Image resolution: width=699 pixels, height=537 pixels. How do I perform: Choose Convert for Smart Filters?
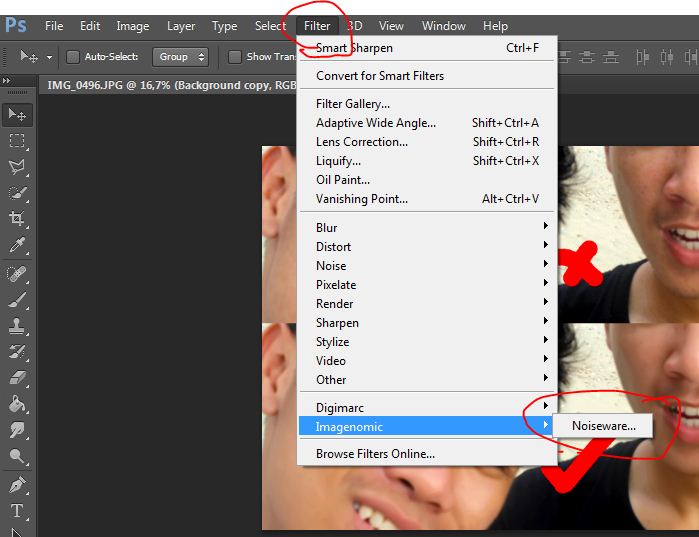point(428,76)
